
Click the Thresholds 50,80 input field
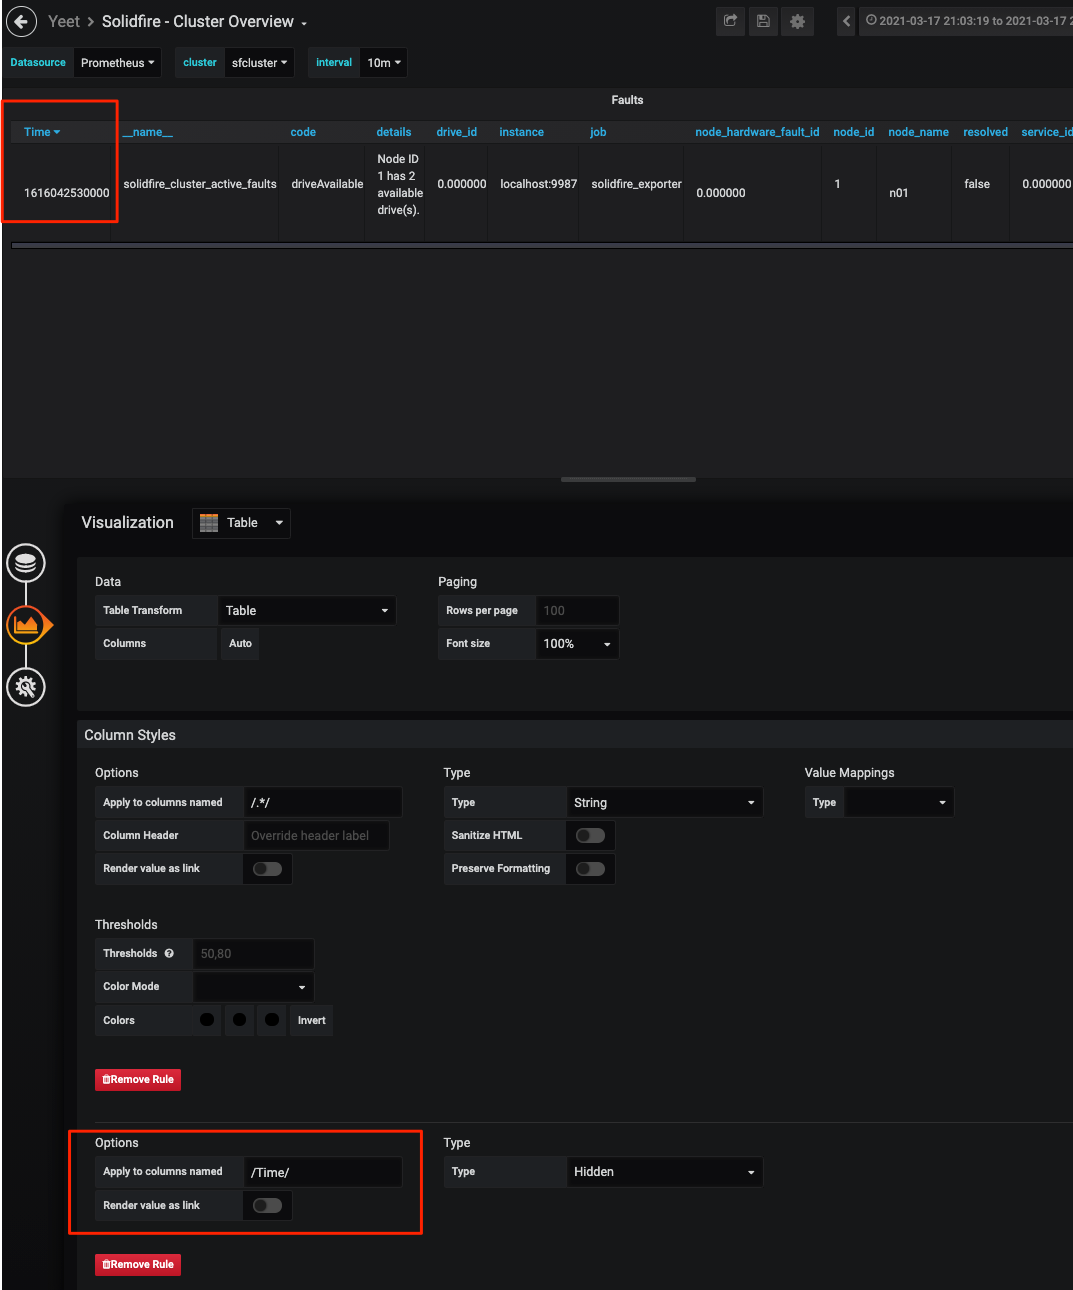[254, 953]
